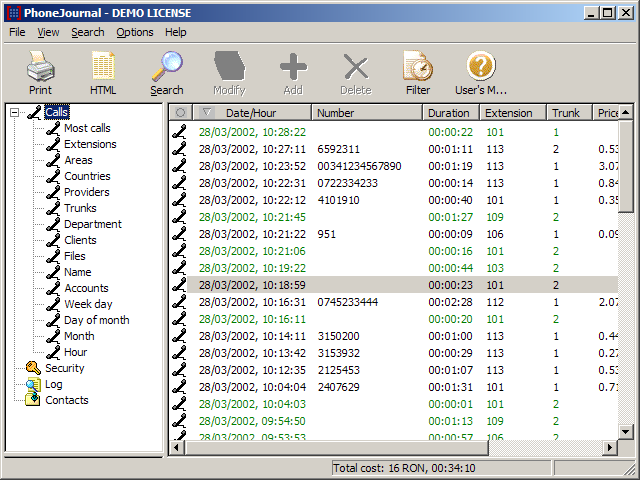Open the Contacts node icon
Image resolution: width=640 pixels, height=480 pixels.
(33, 400)
